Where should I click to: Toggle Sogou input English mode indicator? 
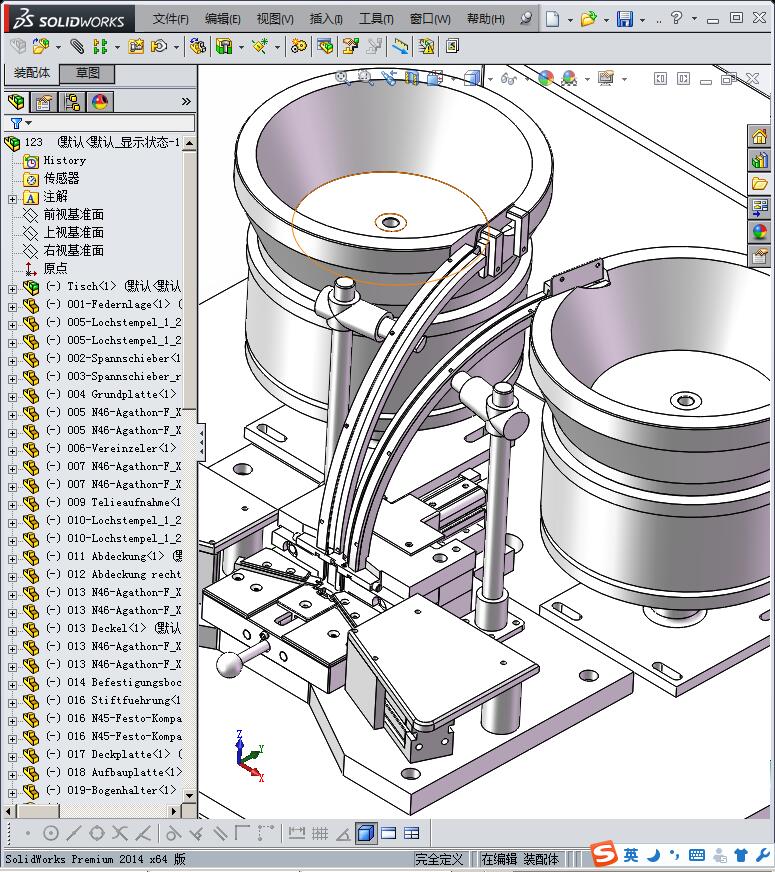pyautogui.click(x=631, y=855)
